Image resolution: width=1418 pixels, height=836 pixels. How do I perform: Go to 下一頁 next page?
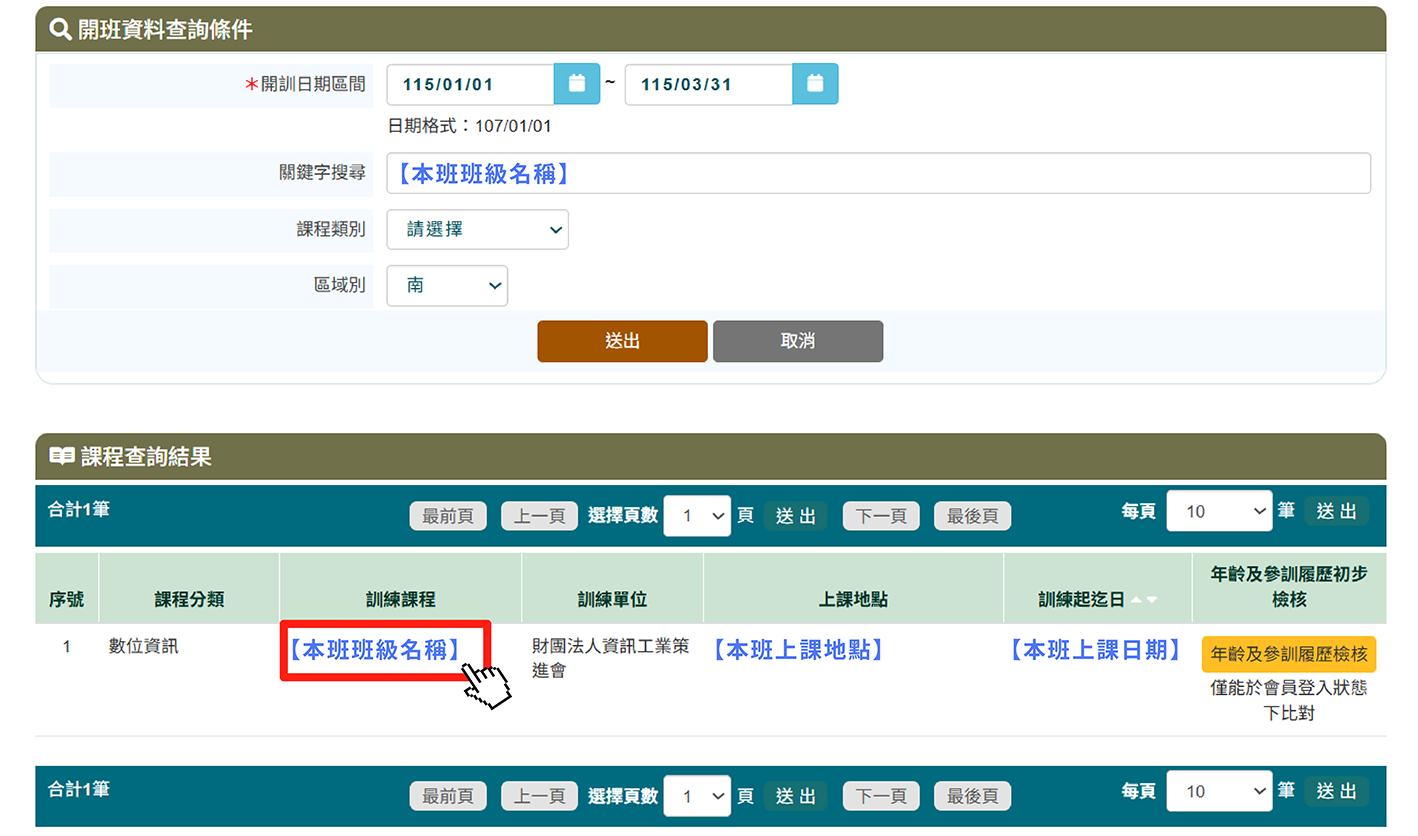click(x=880, y=515)
